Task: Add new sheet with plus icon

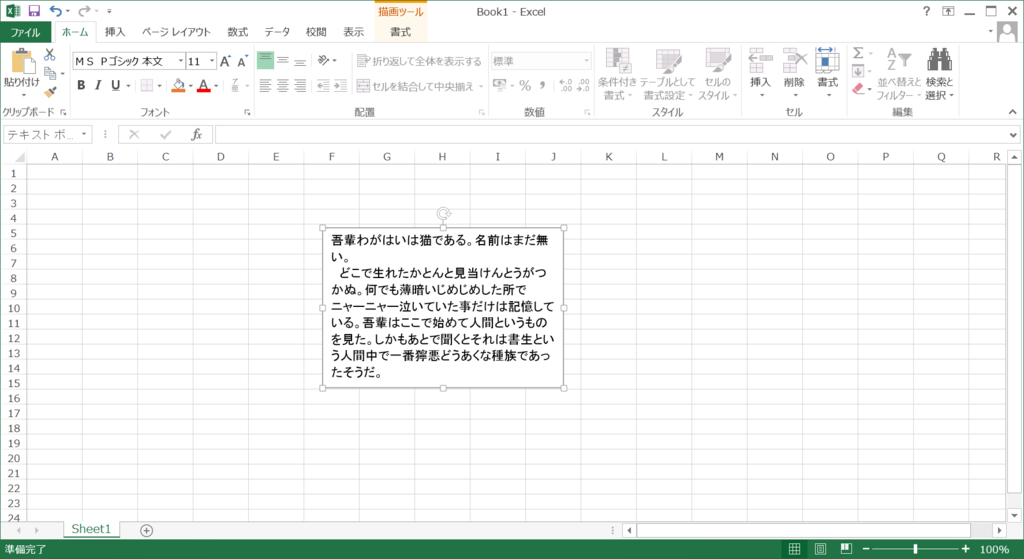Action: [x=146, y=530]
